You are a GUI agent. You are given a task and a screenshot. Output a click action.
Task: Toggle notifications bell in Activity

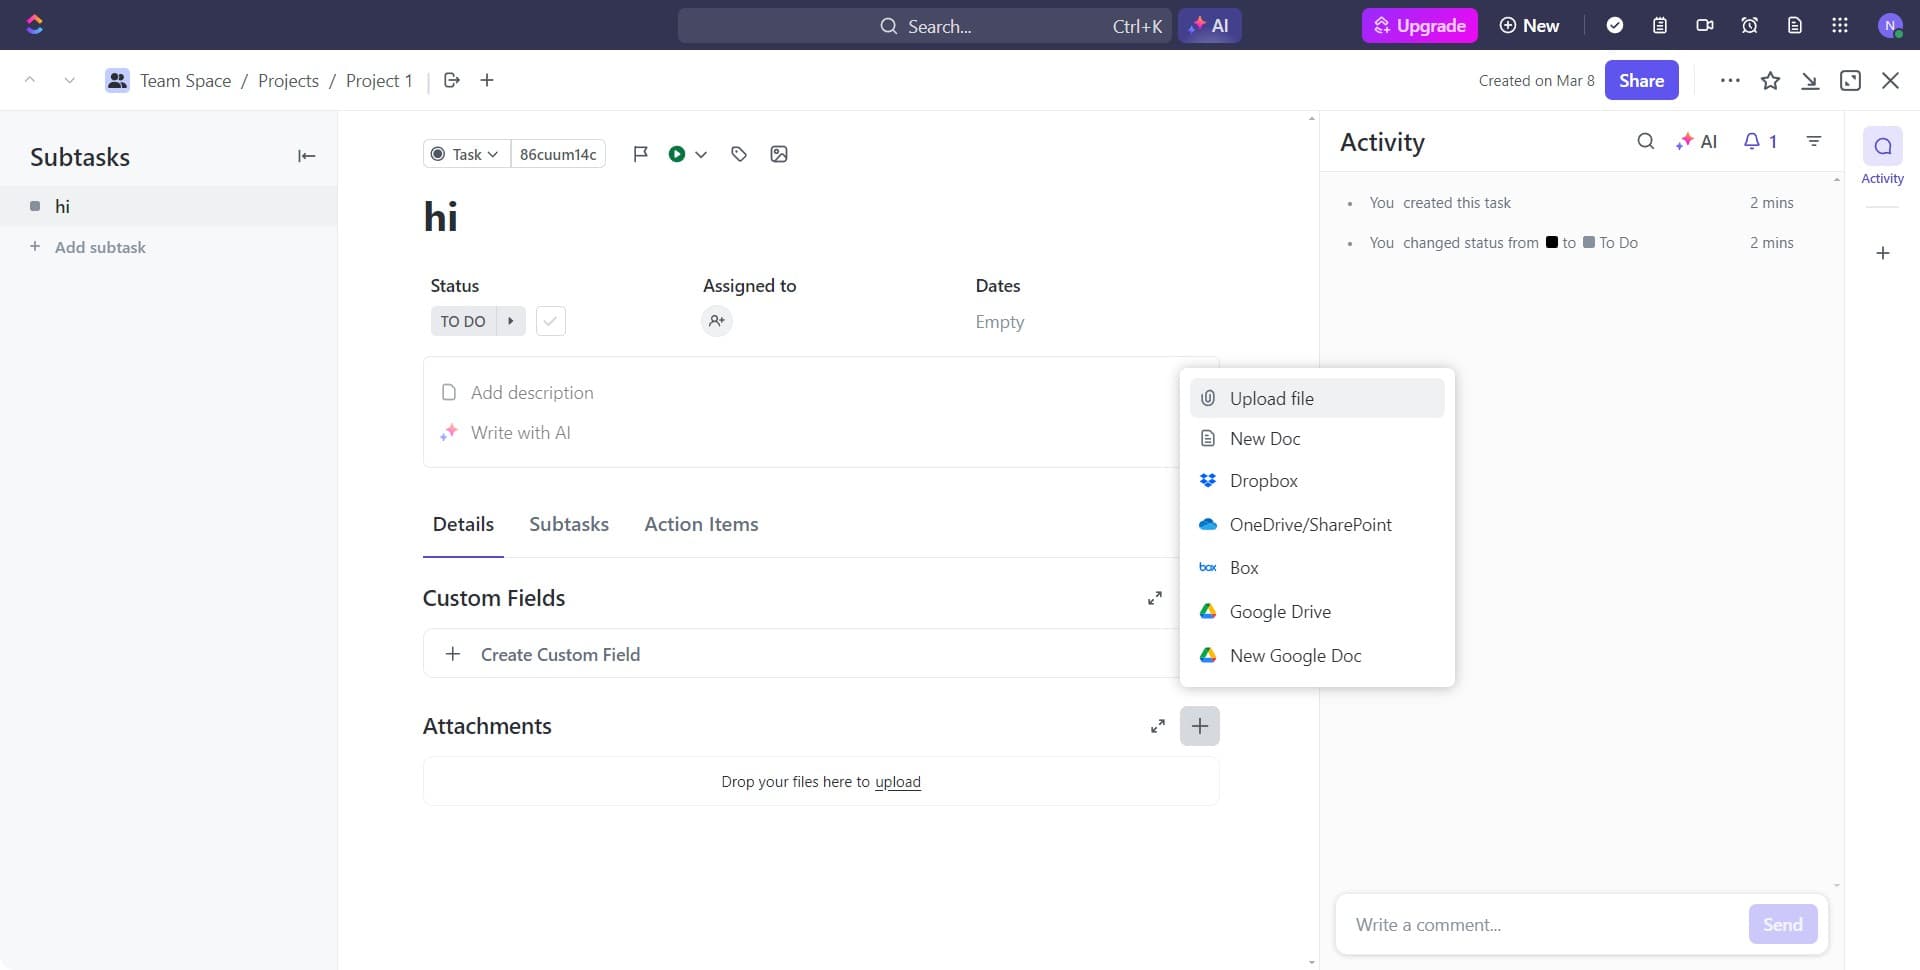(x=1759, y=142)
